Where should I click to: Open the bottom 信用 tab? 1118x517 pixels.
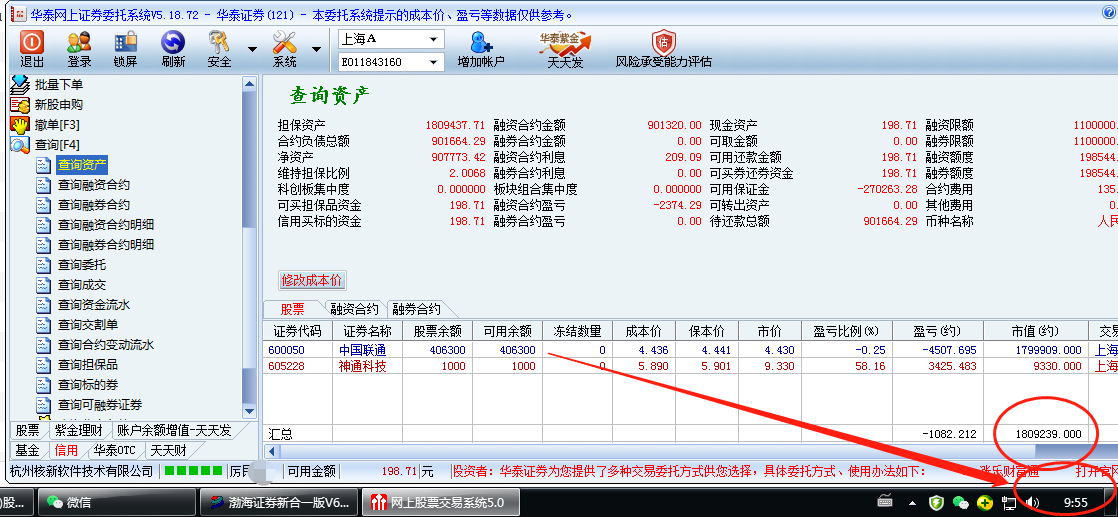[66, 451]
